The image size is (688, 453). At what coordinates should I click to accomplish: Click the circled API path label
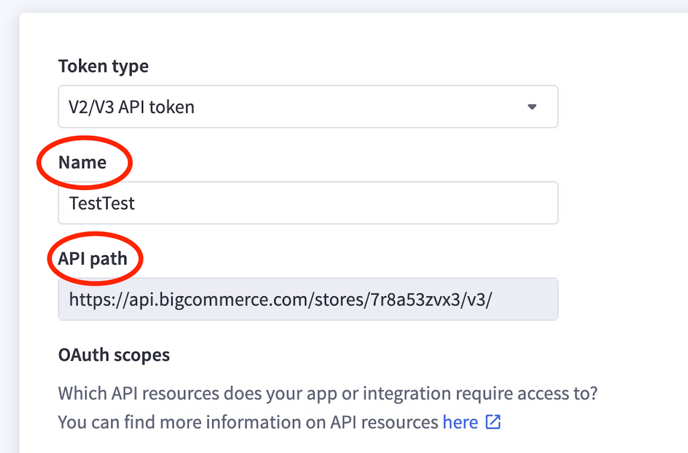tap(93, 259)
